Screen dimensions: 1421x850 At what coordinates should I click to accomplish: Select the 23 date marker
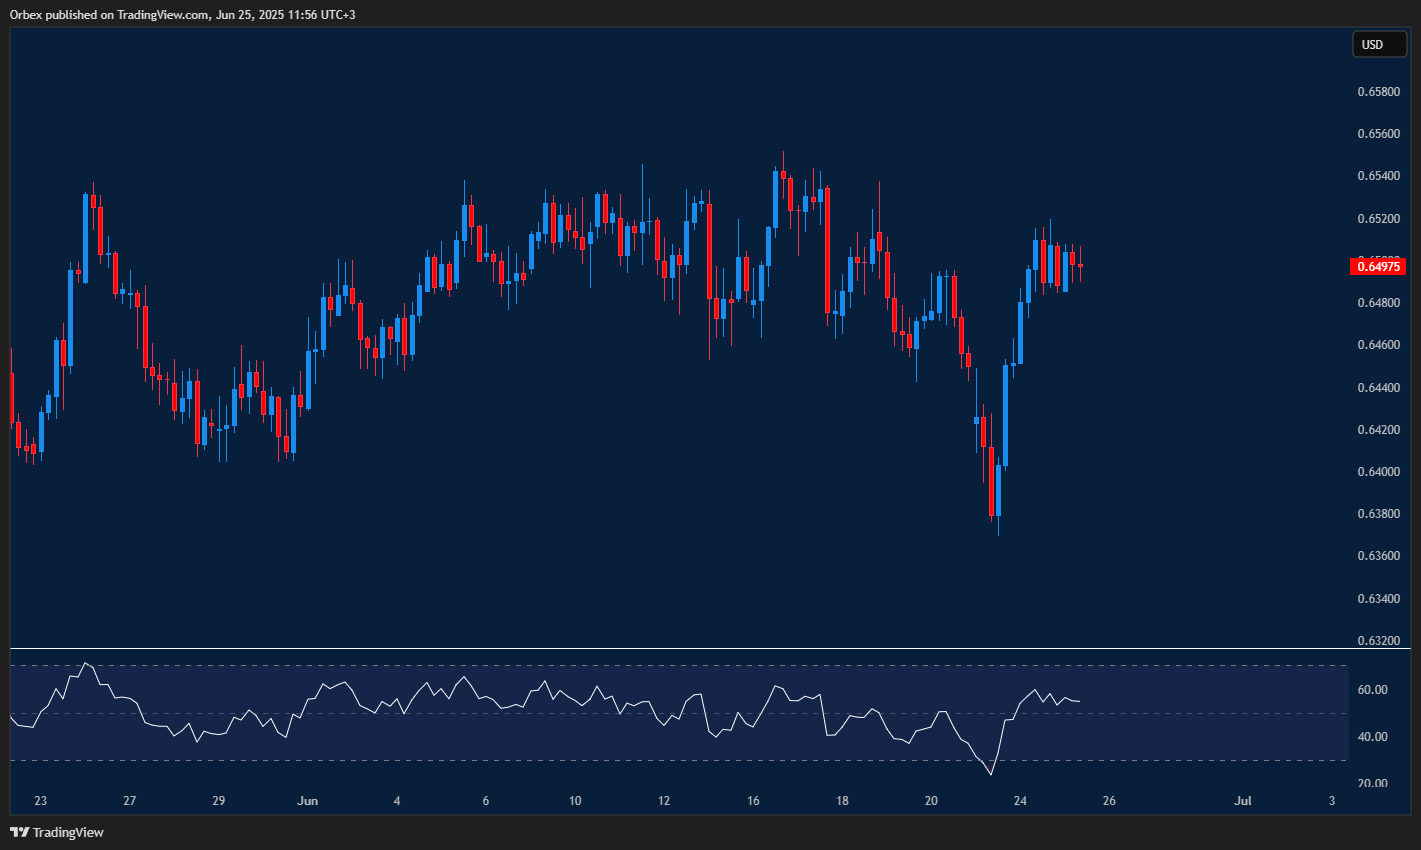point(40,800)
